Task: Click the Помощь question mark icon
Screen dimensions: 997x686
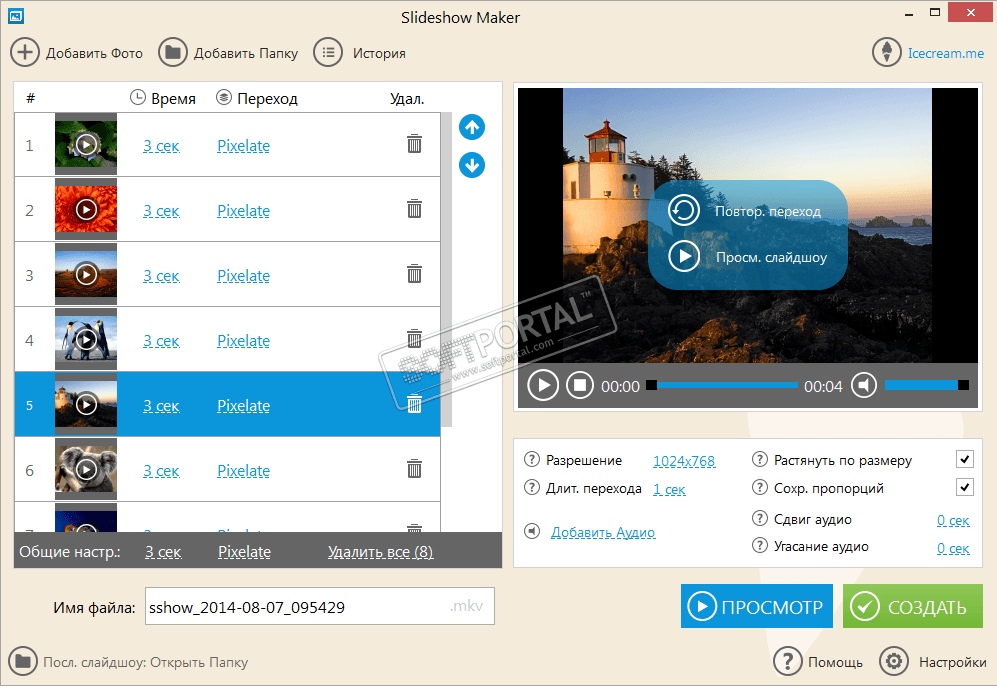Action: coord(787,661)
